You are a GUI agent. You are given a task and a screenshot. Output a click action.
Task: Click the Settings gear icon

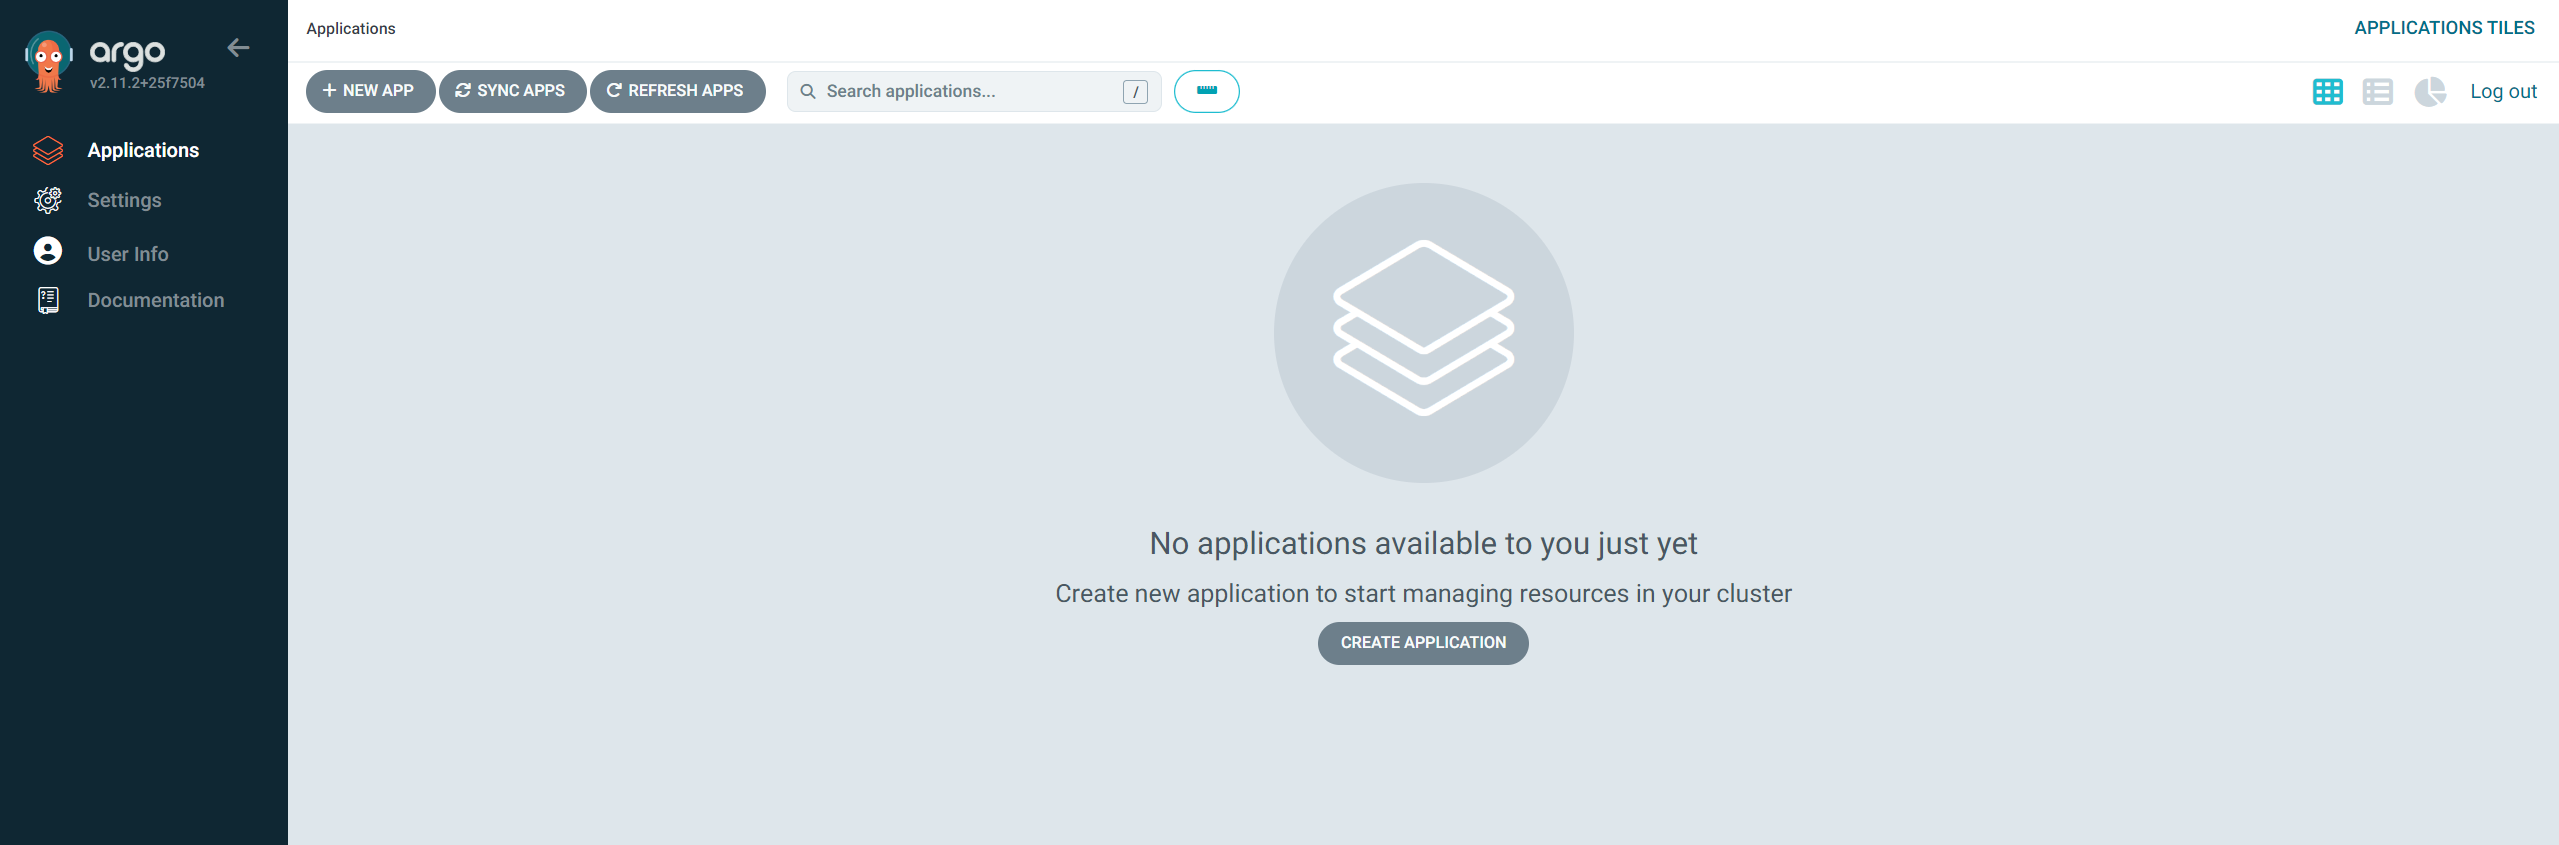point(48,200)
